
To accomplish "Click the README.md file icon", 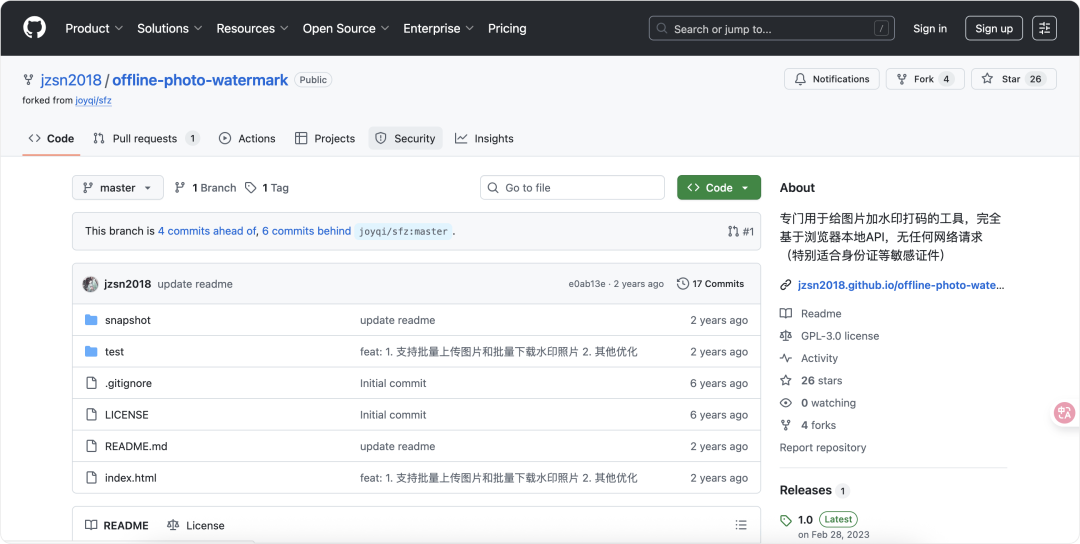I will click(91, 446).
